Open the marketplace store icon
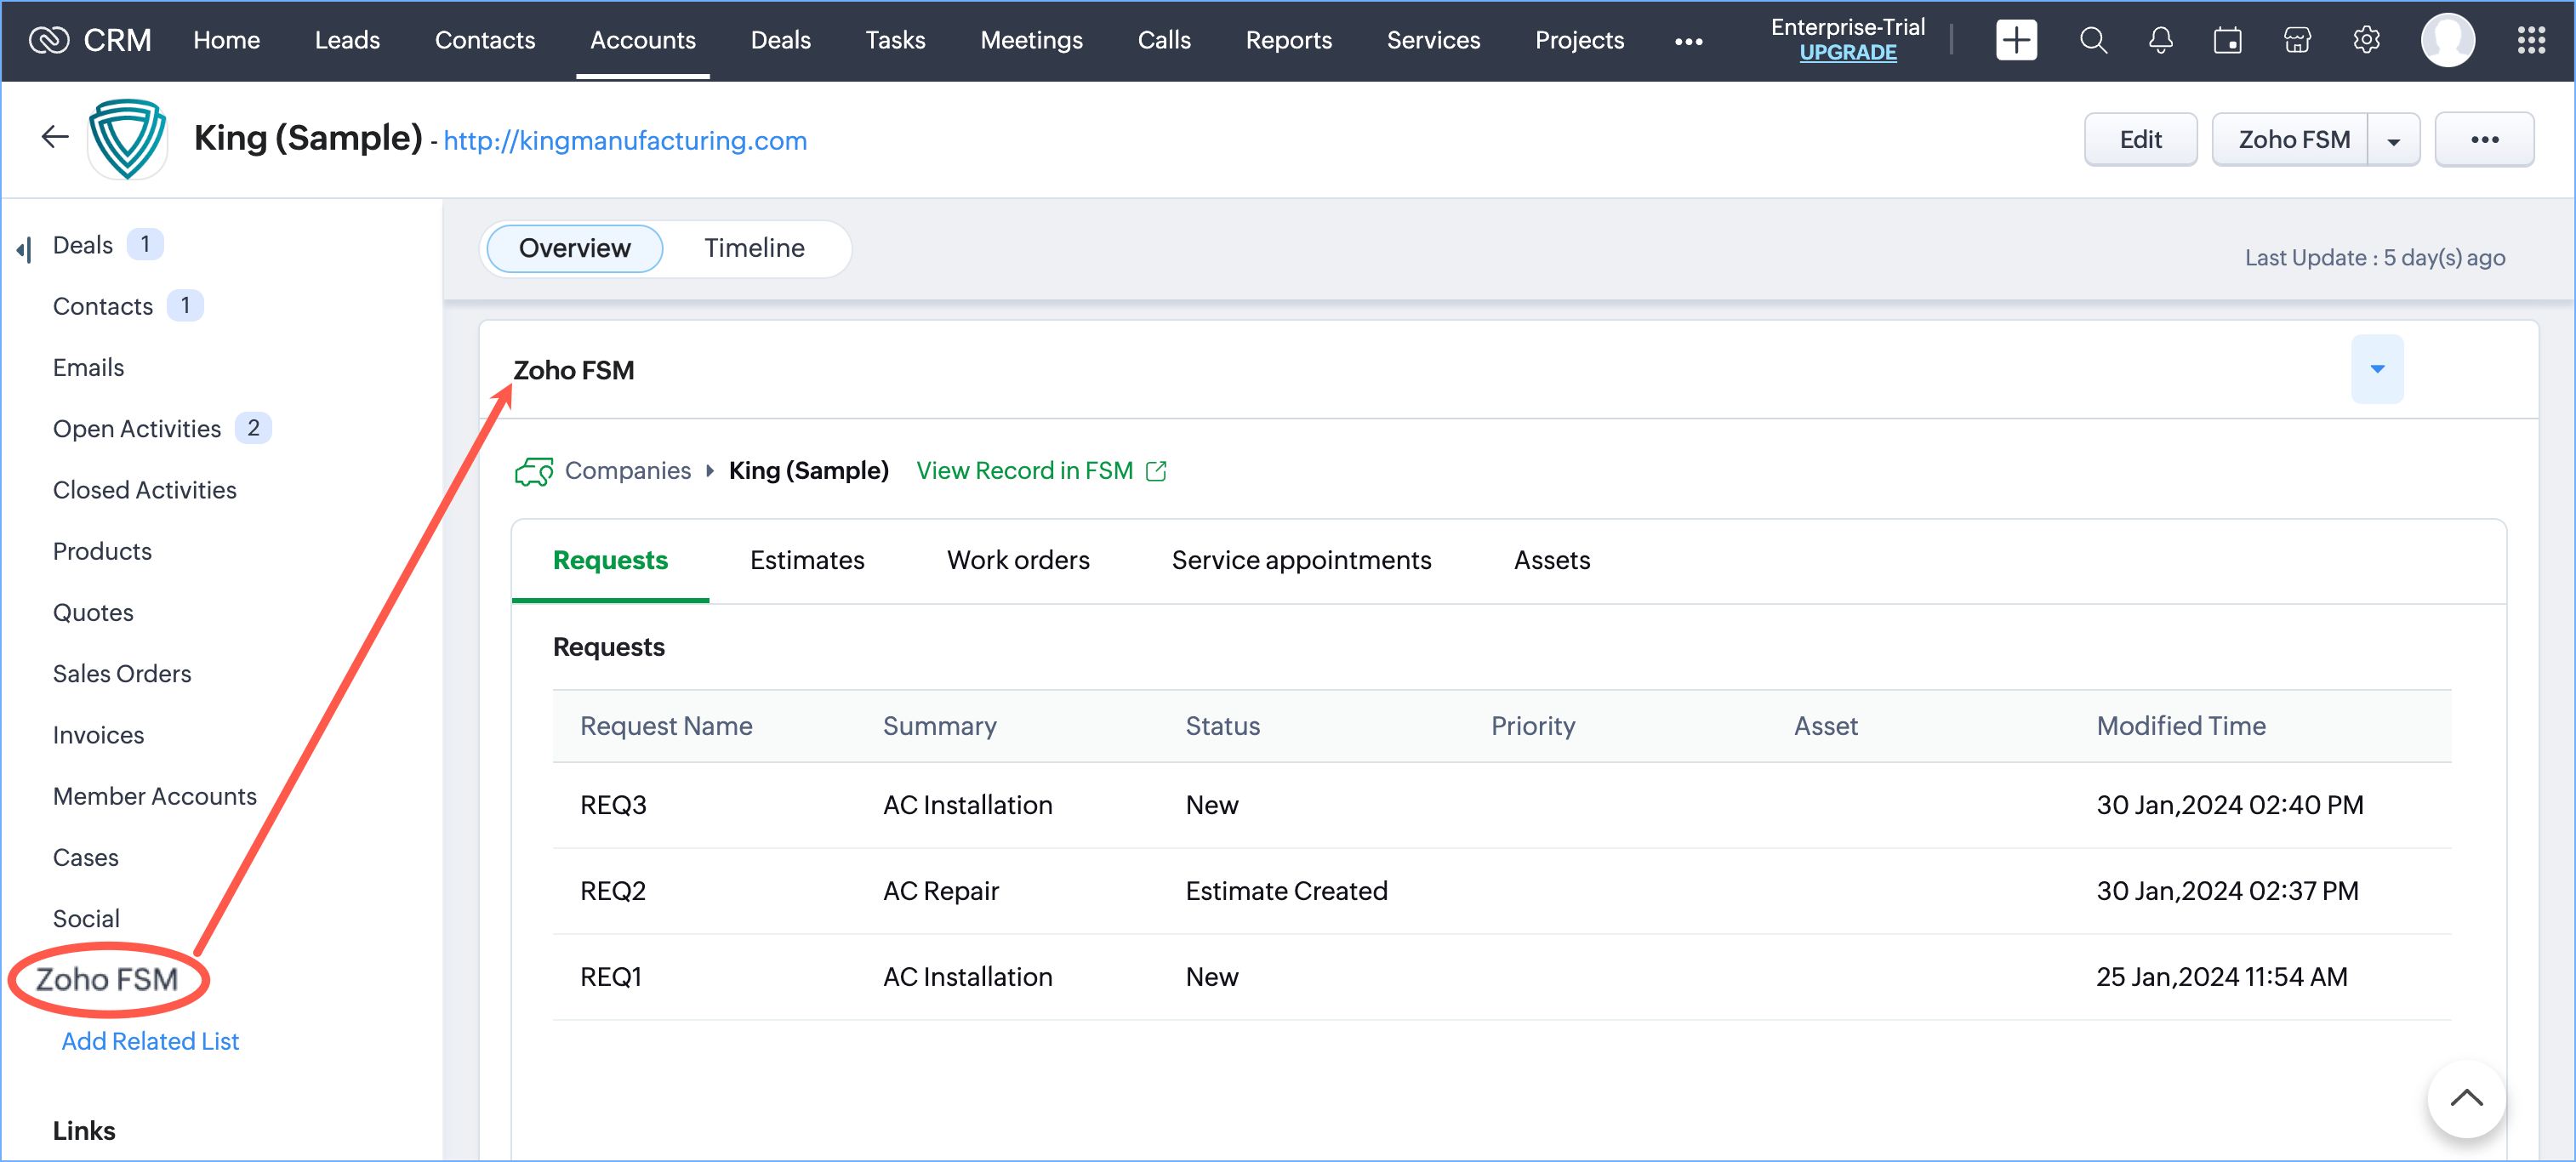 pyautogui.click(x=2297, y=40)
